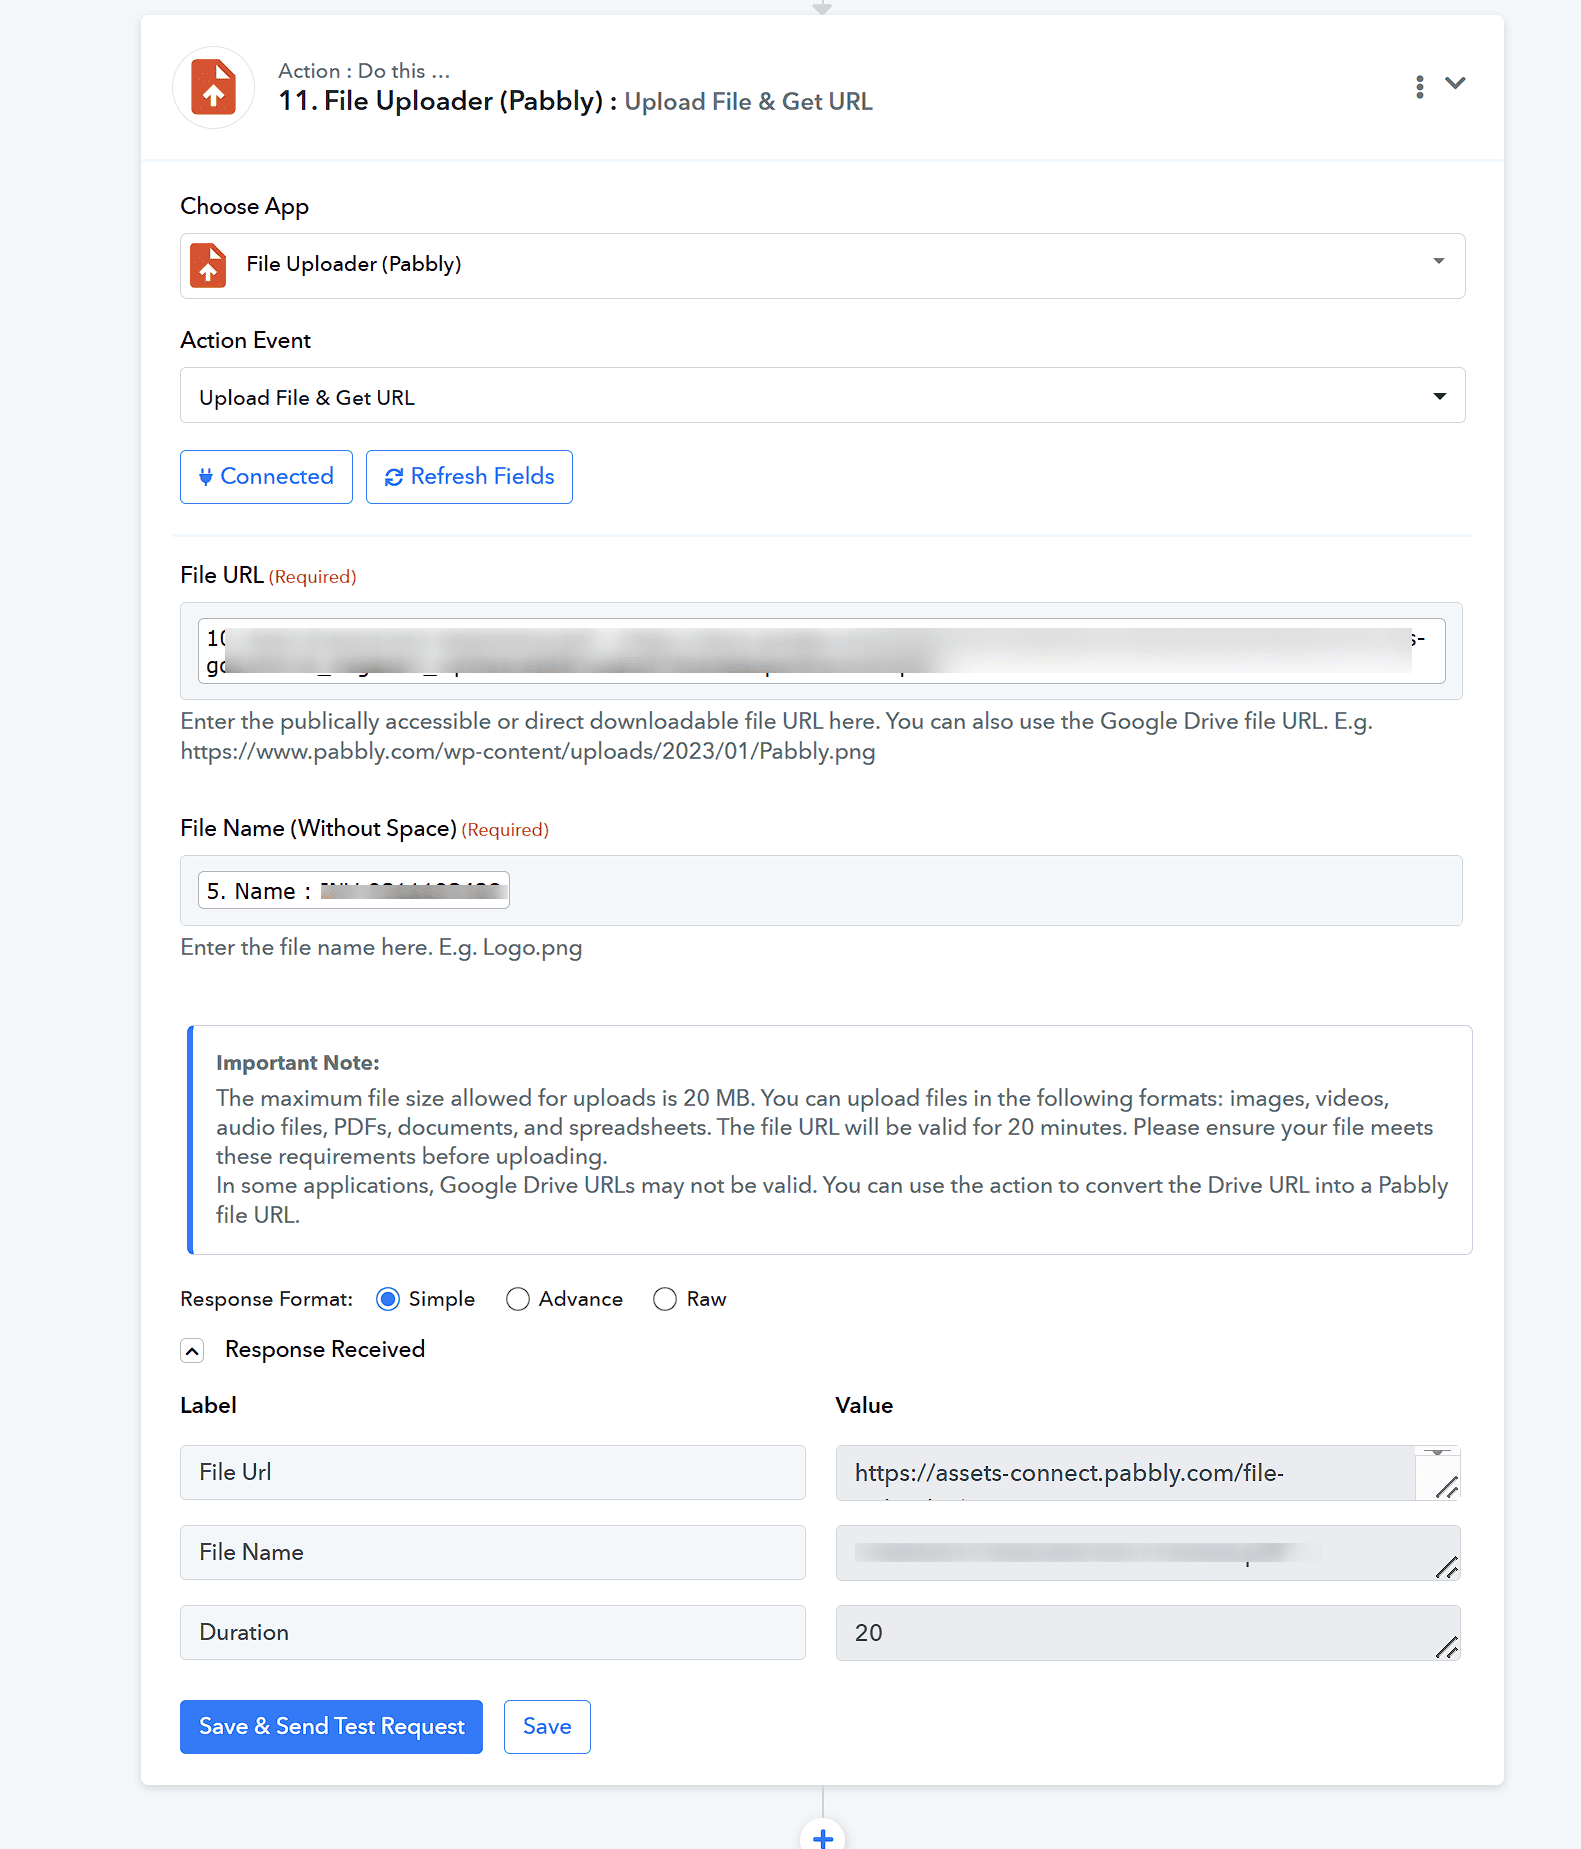The image size is (1581, 1849).
Task: Click Save & Send Test Request
Action: click(x=331, y=1727)
